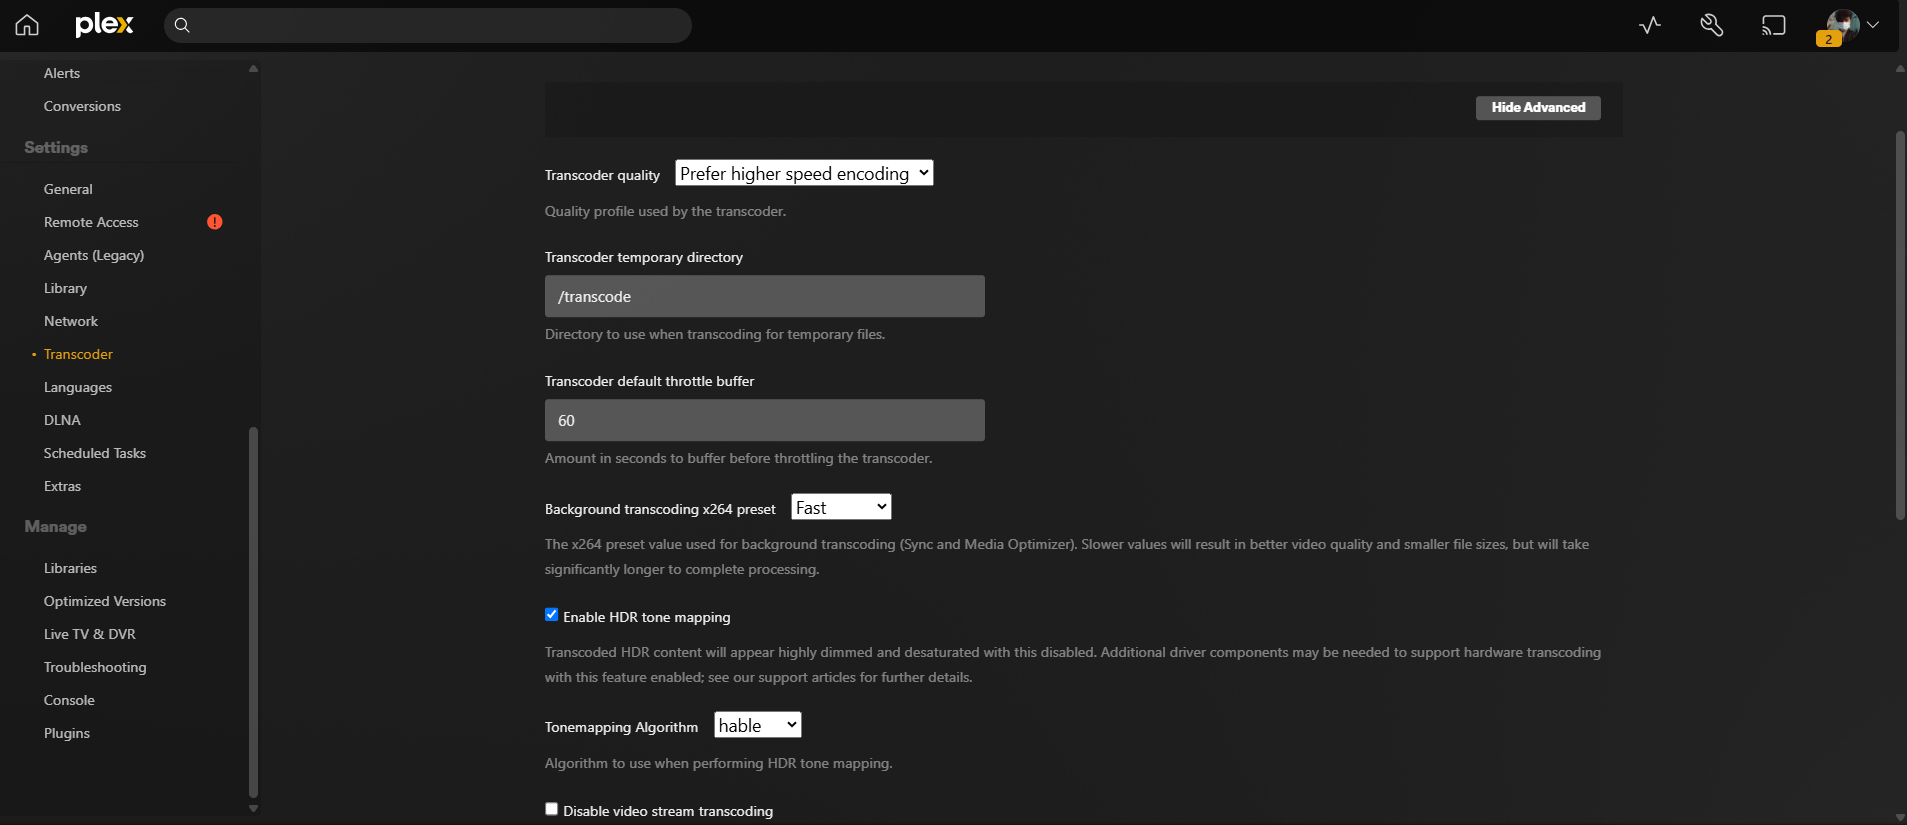Click the Plex logo
The height and width of the screenshot is (825, 1907).
pos(104,25)
